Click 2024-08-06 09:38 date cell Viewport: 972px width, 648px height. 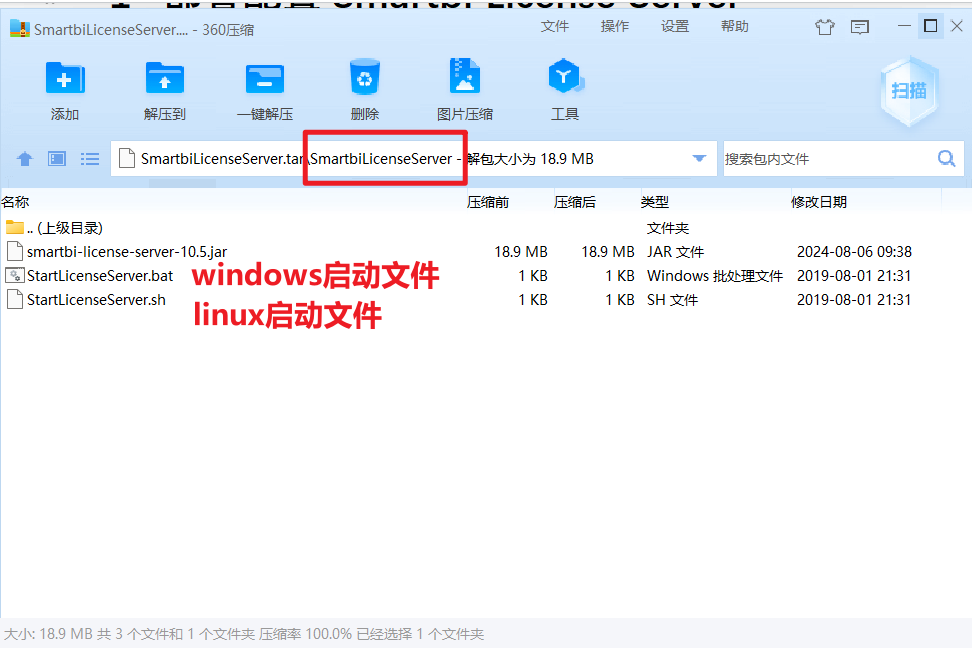(x=854, y=252)
